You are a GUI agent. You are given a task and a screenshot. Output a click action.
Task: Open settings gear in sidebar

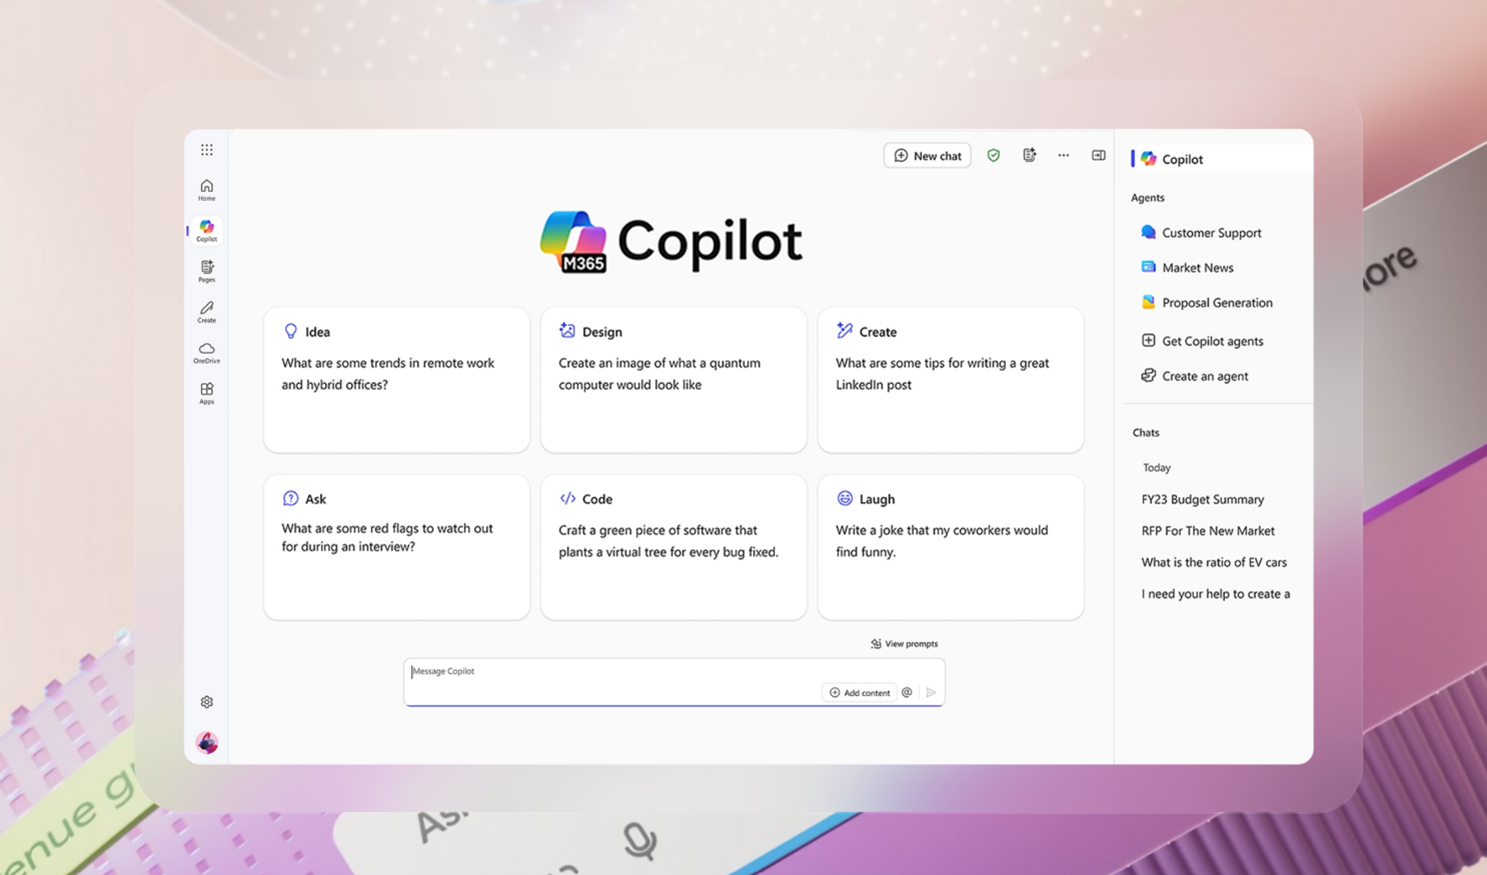coord(207,702)
